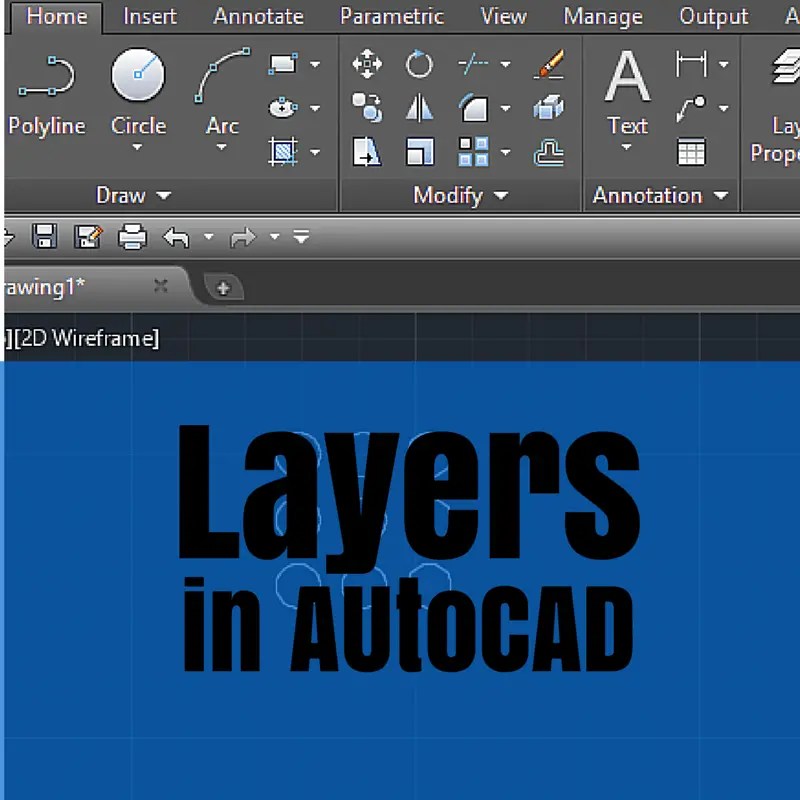Select the Text annotation tool
Image resolution: width=800 pixels, height=800 pixels.
(x=628, y=93)
